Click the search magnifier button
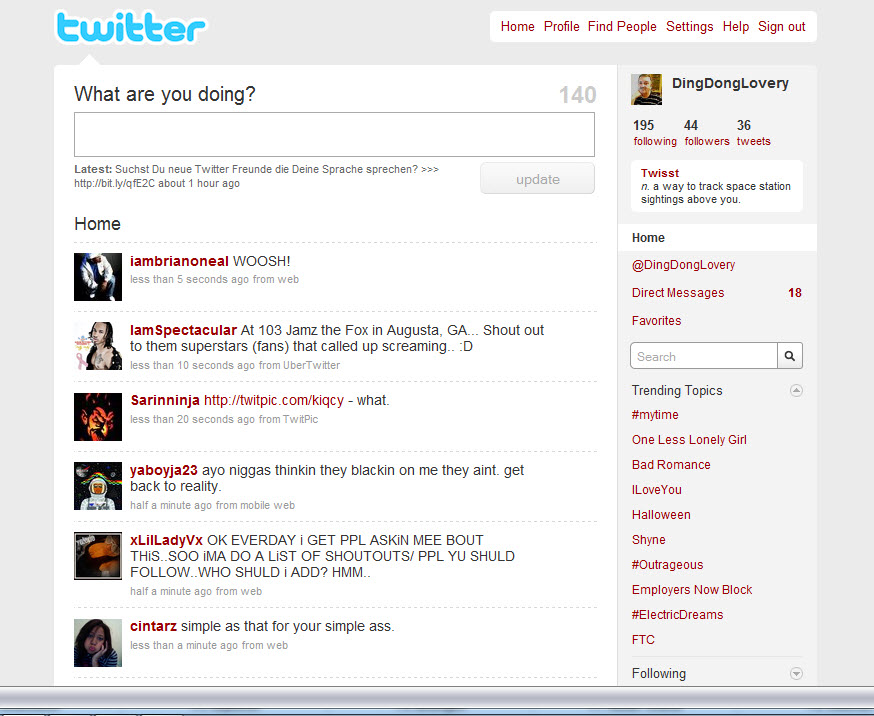Screen dimensions: 874x716 pyautogui.click(x=790, y=355)
